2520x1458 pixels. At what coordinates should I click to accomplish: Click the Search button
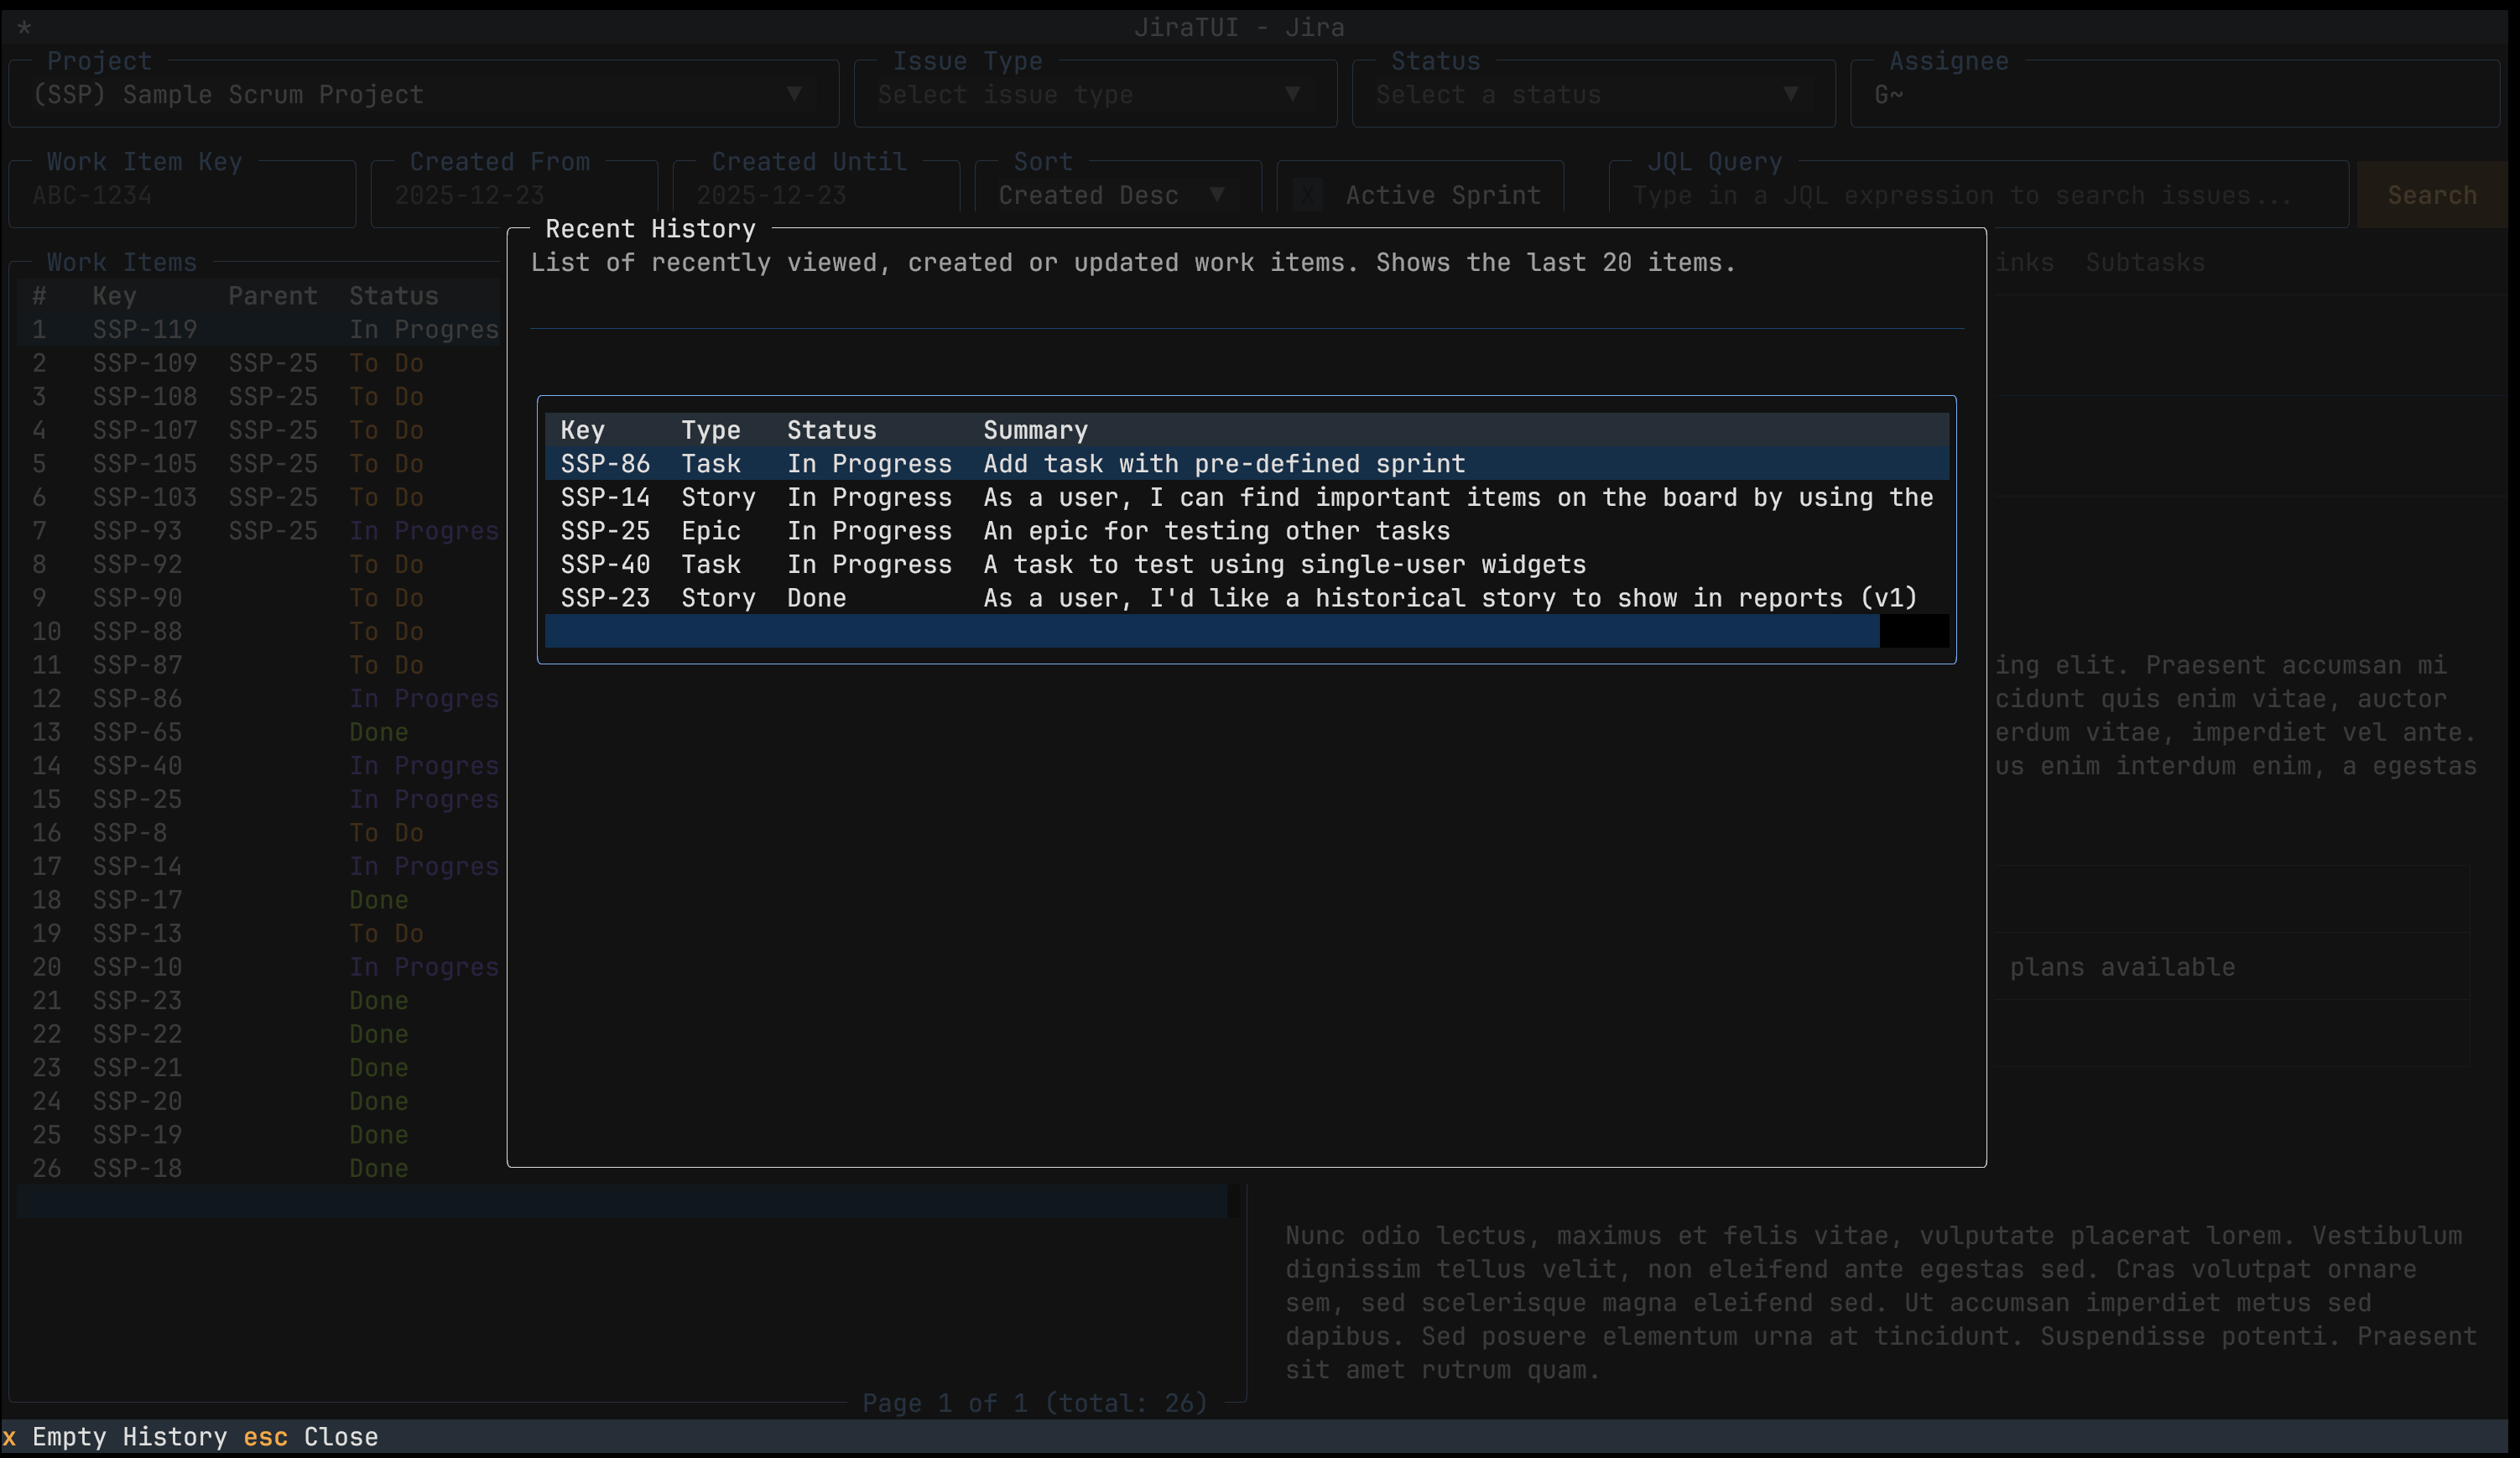(2432, 195)
